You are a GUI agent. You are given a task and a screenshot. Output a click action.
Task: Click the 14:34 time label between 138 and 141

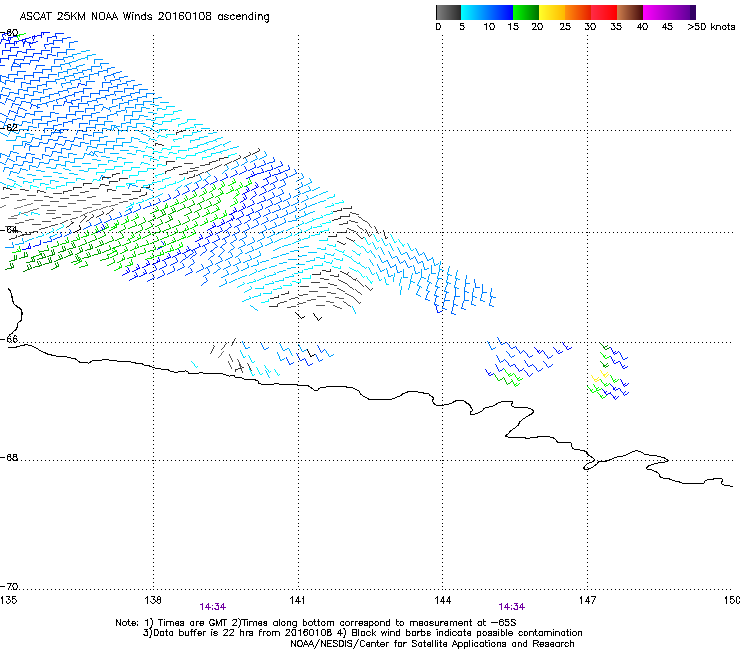coord(212,607)
